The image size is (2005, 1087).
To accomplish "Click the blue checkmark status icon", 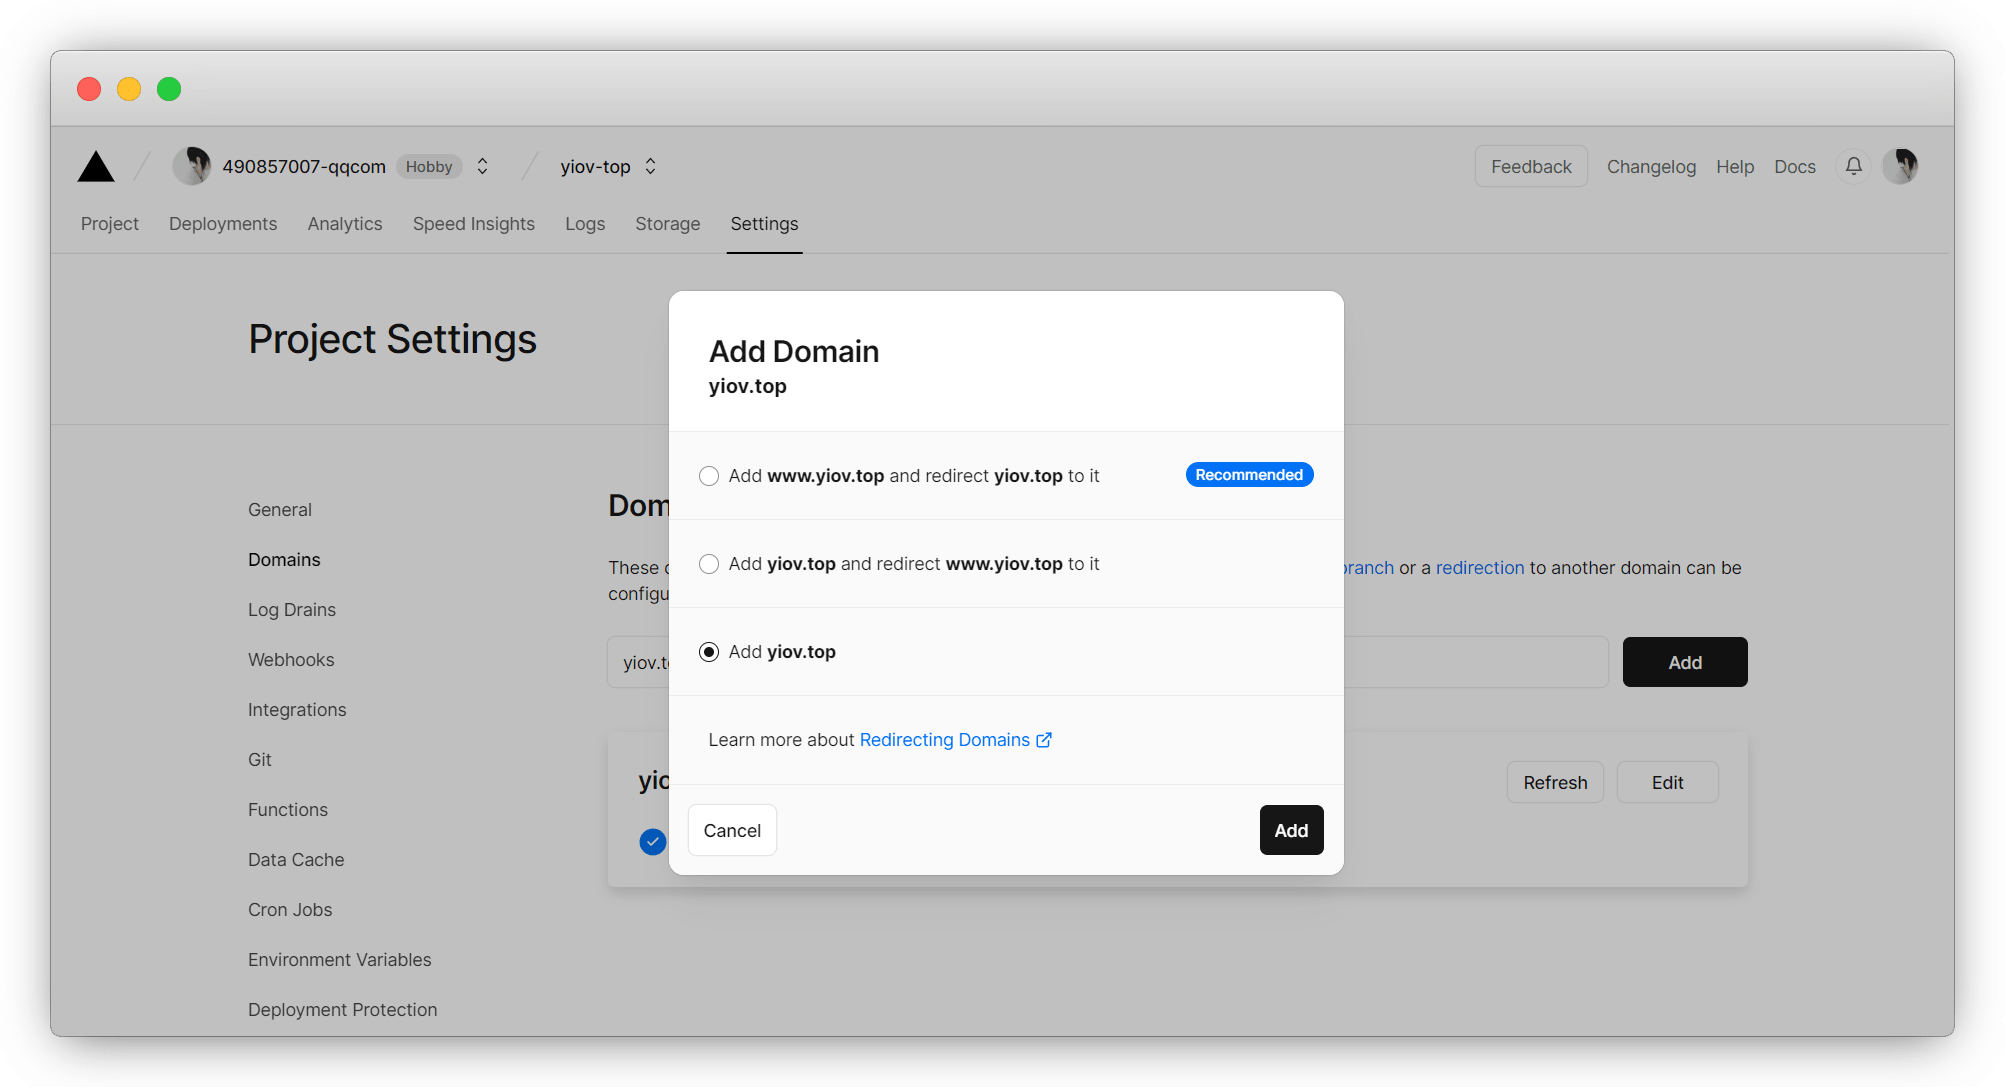I will (x=652, y=842).
